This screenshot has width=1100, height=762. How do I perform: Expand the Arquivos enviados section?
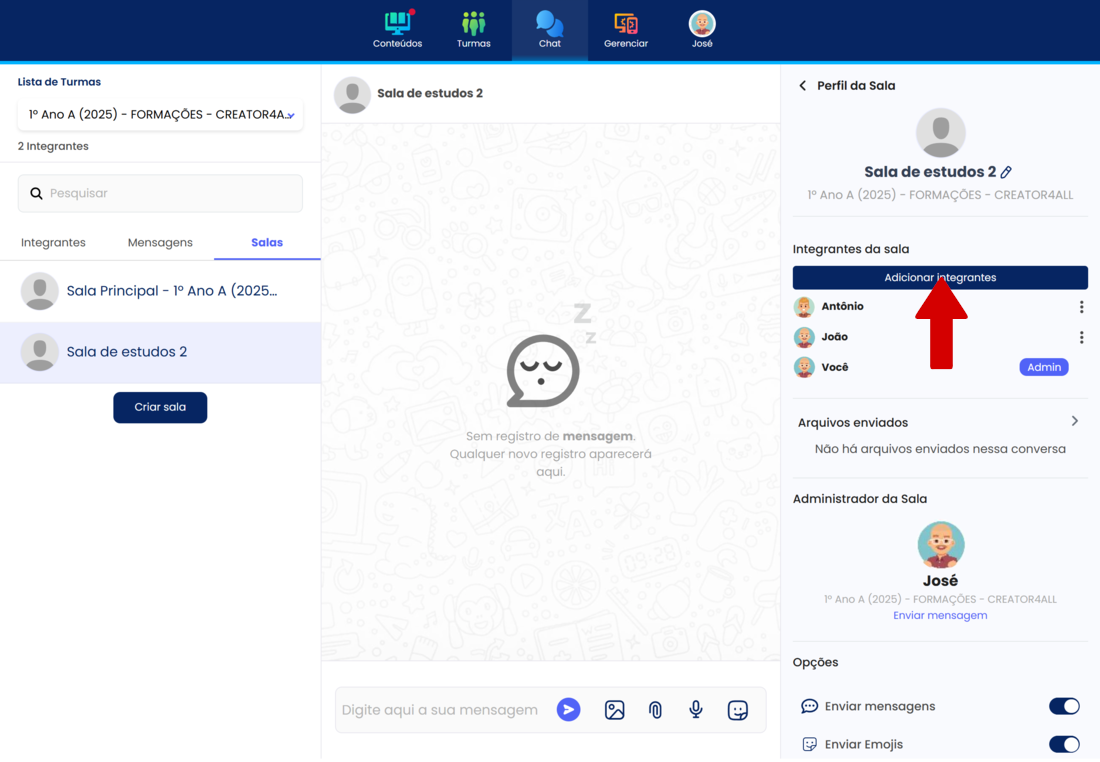pos(1075,422)
